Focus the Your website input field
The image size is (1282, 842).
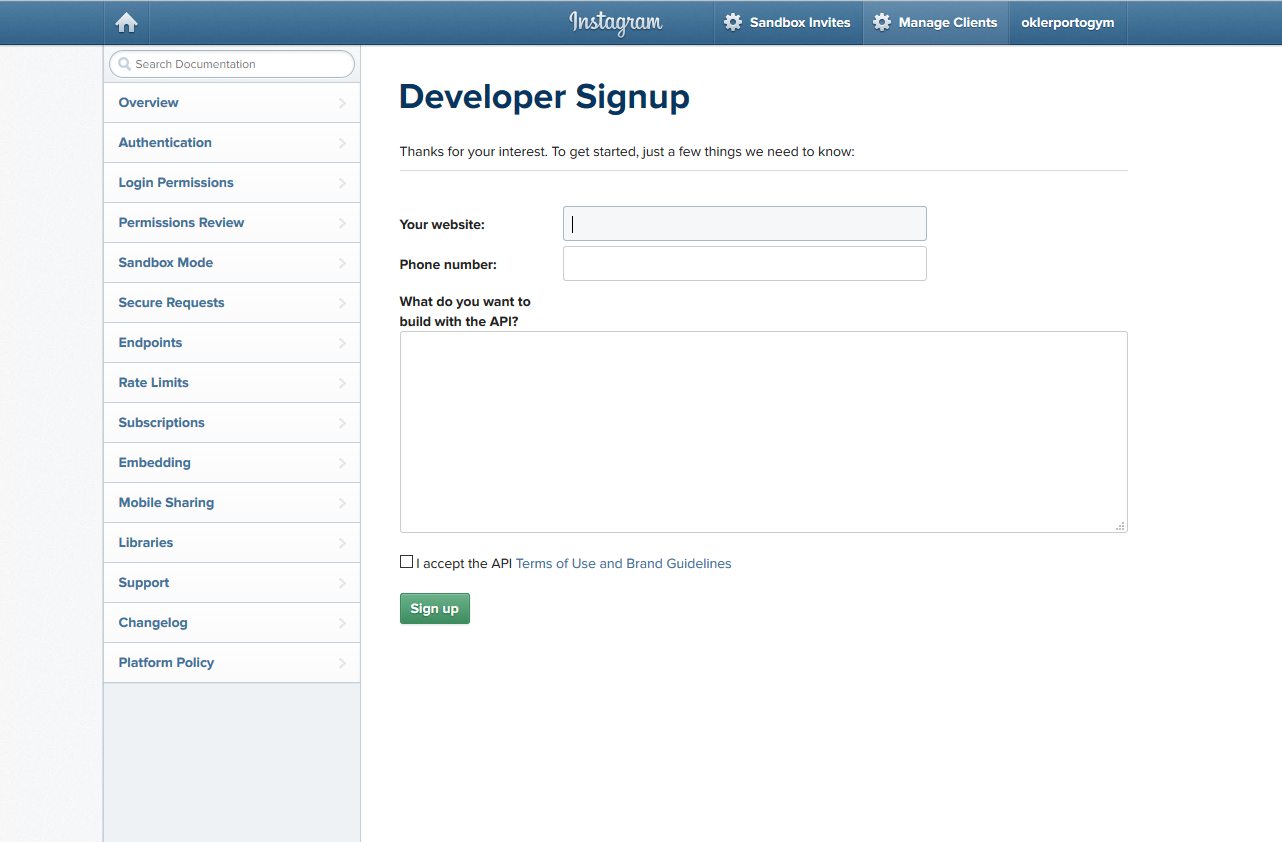point(745,224)
